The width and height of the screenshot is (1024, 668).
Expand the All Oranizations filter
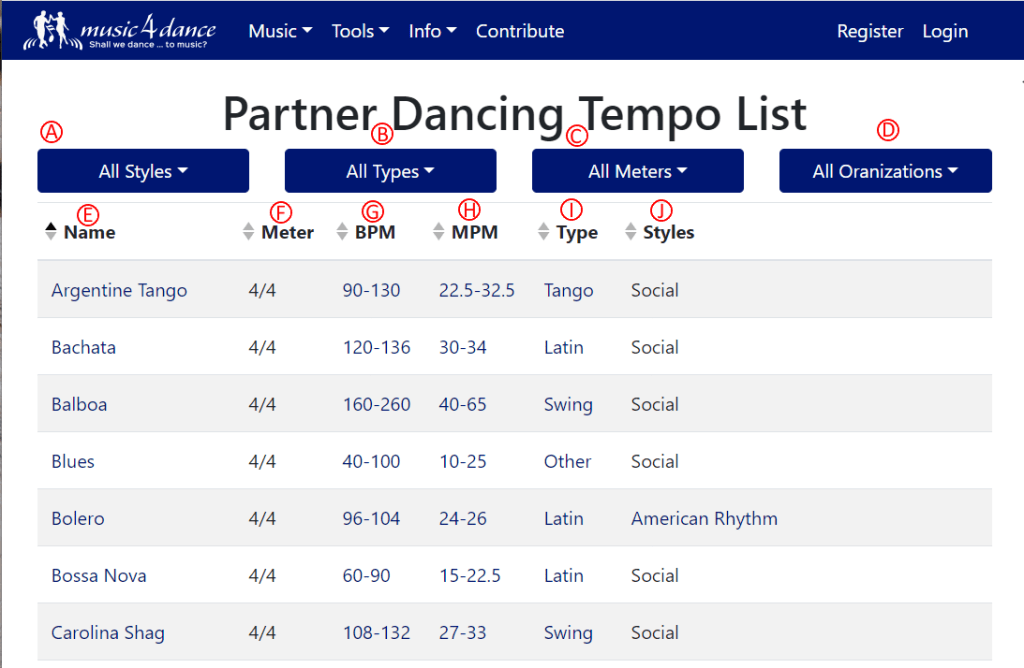(885, 171)
